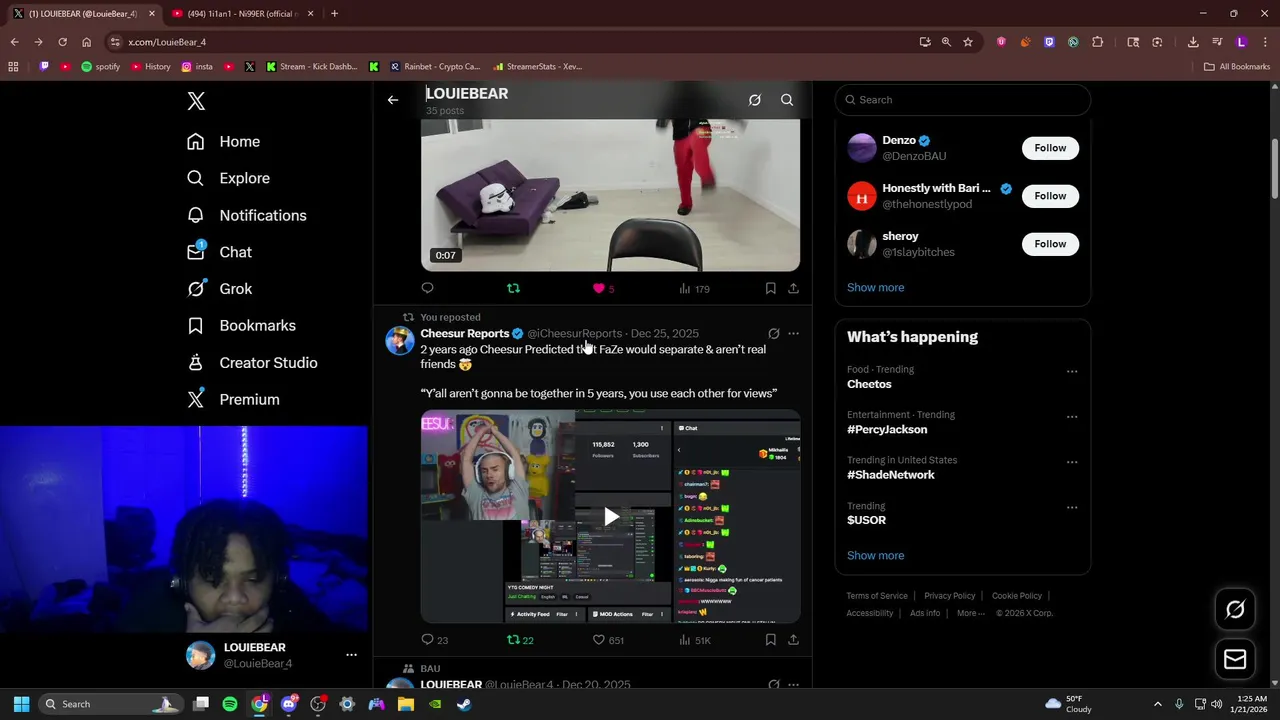Click the Search field in the right column
Viewport: 1280px width, 720px height.
962,100
